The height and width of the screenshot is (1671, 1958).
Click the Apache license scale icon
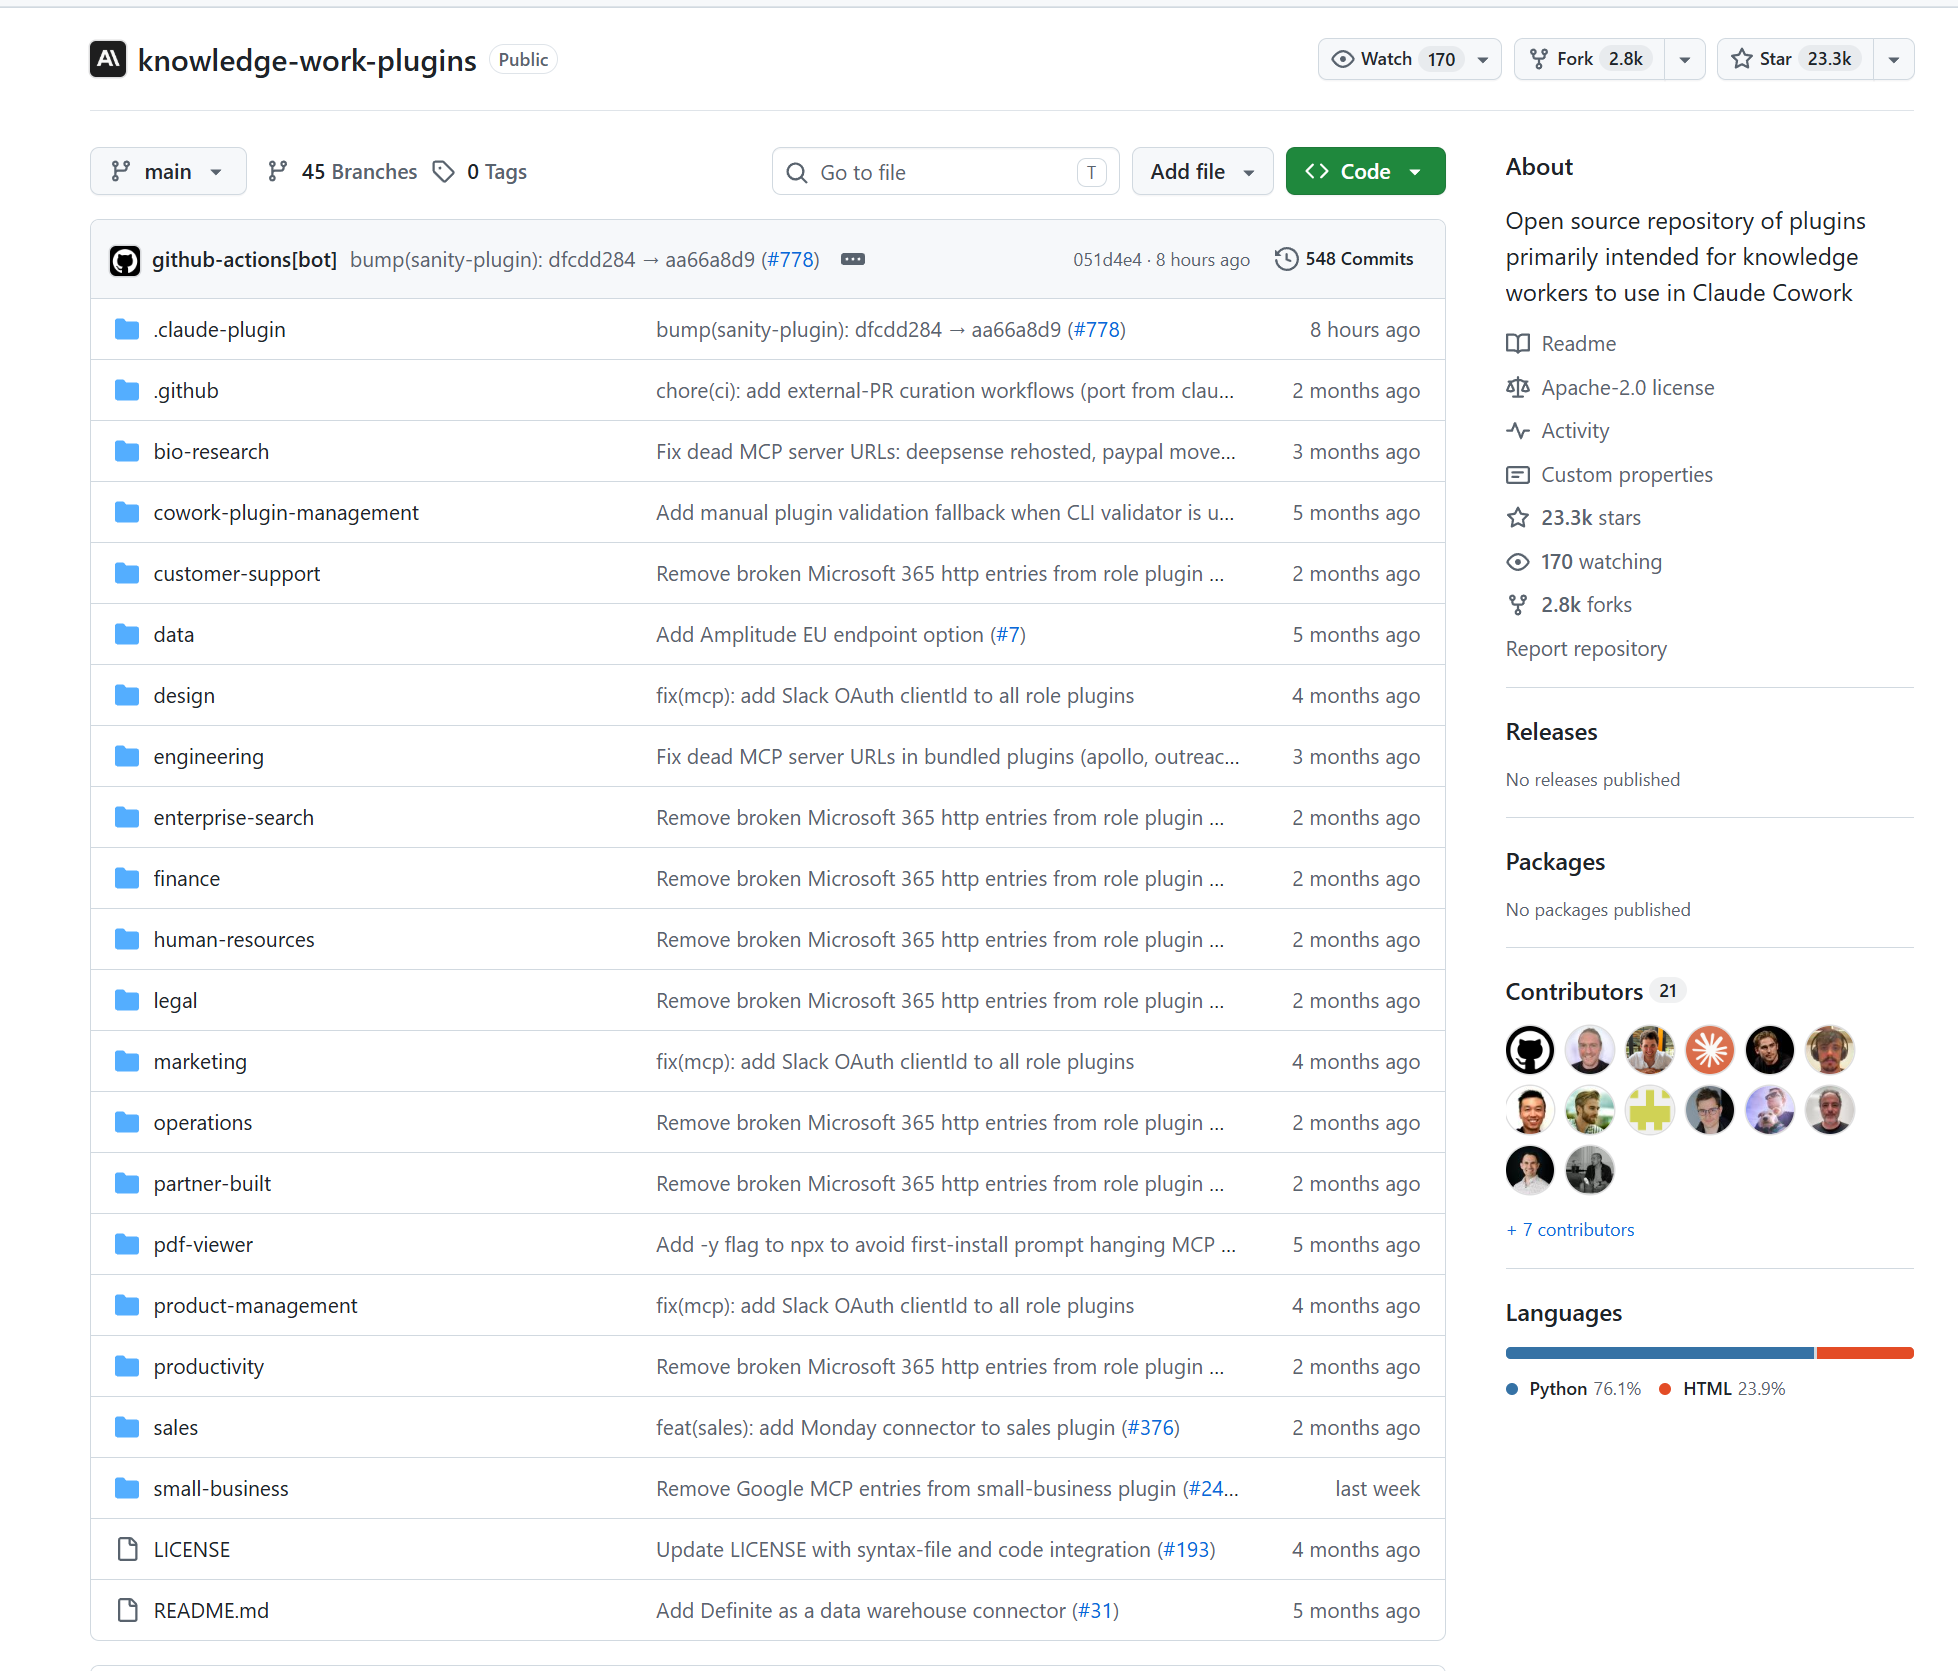[x=1518, y=388]
